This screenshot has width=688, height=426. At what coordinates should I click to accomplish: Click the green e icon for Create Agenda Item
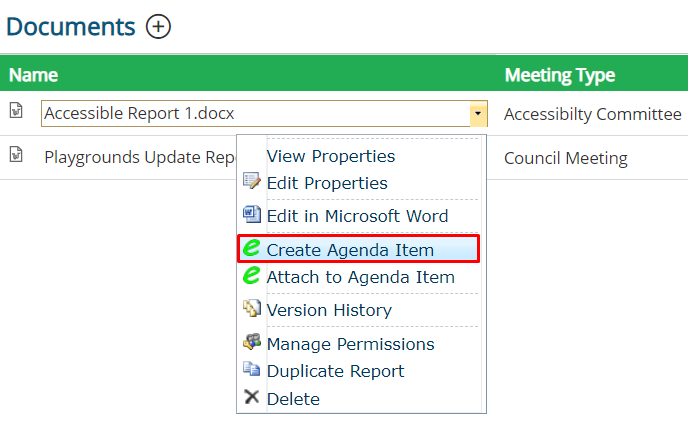click(x=251, y=247)
